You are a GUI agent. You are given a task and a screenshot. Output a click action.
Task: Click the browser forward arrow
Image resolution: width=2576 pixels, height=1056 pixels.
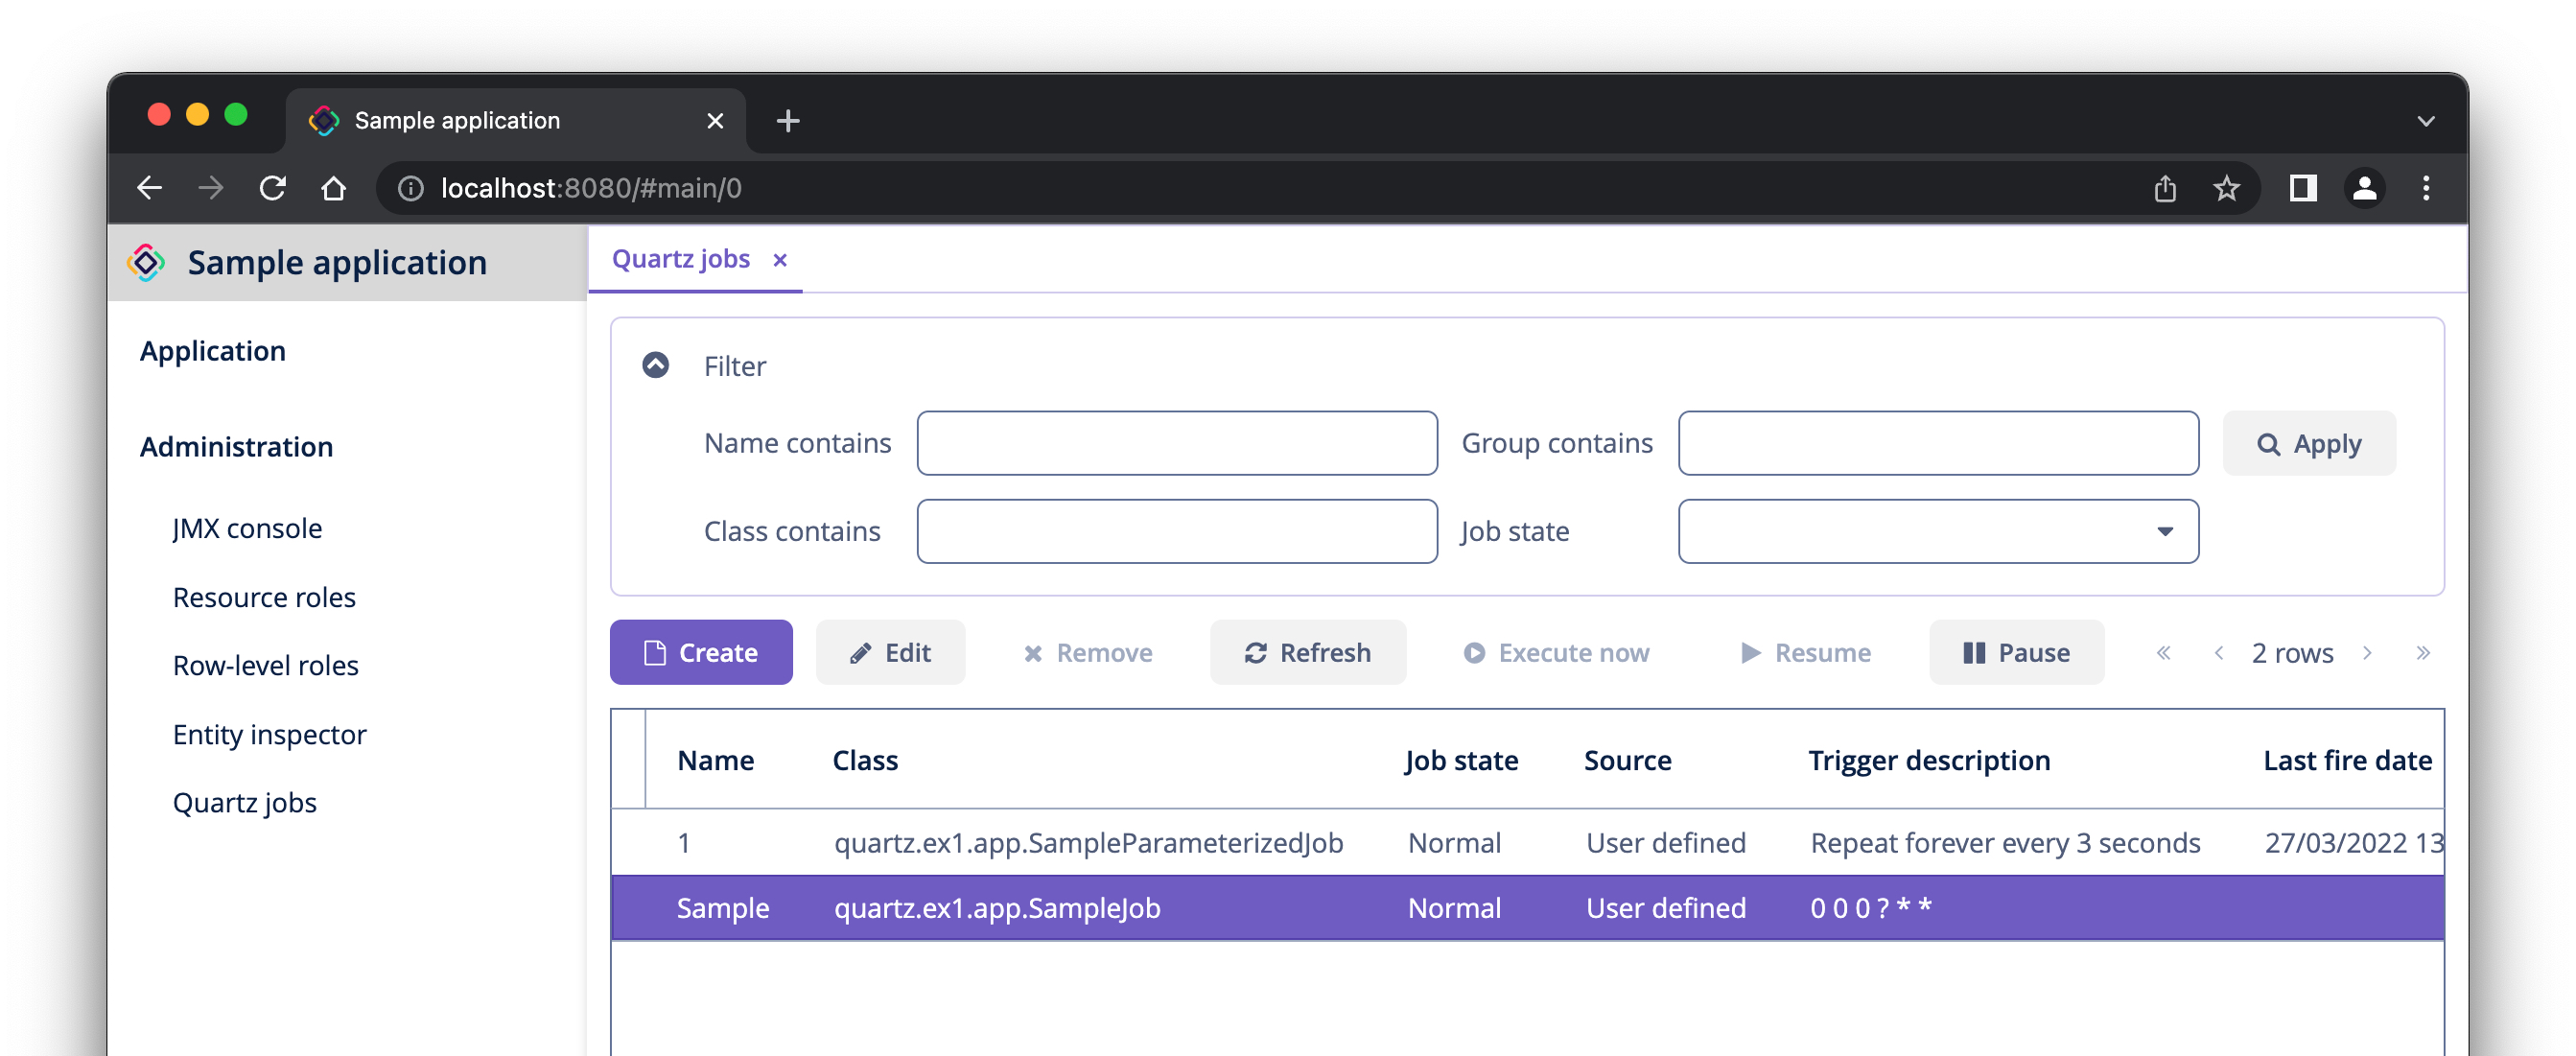211,188
